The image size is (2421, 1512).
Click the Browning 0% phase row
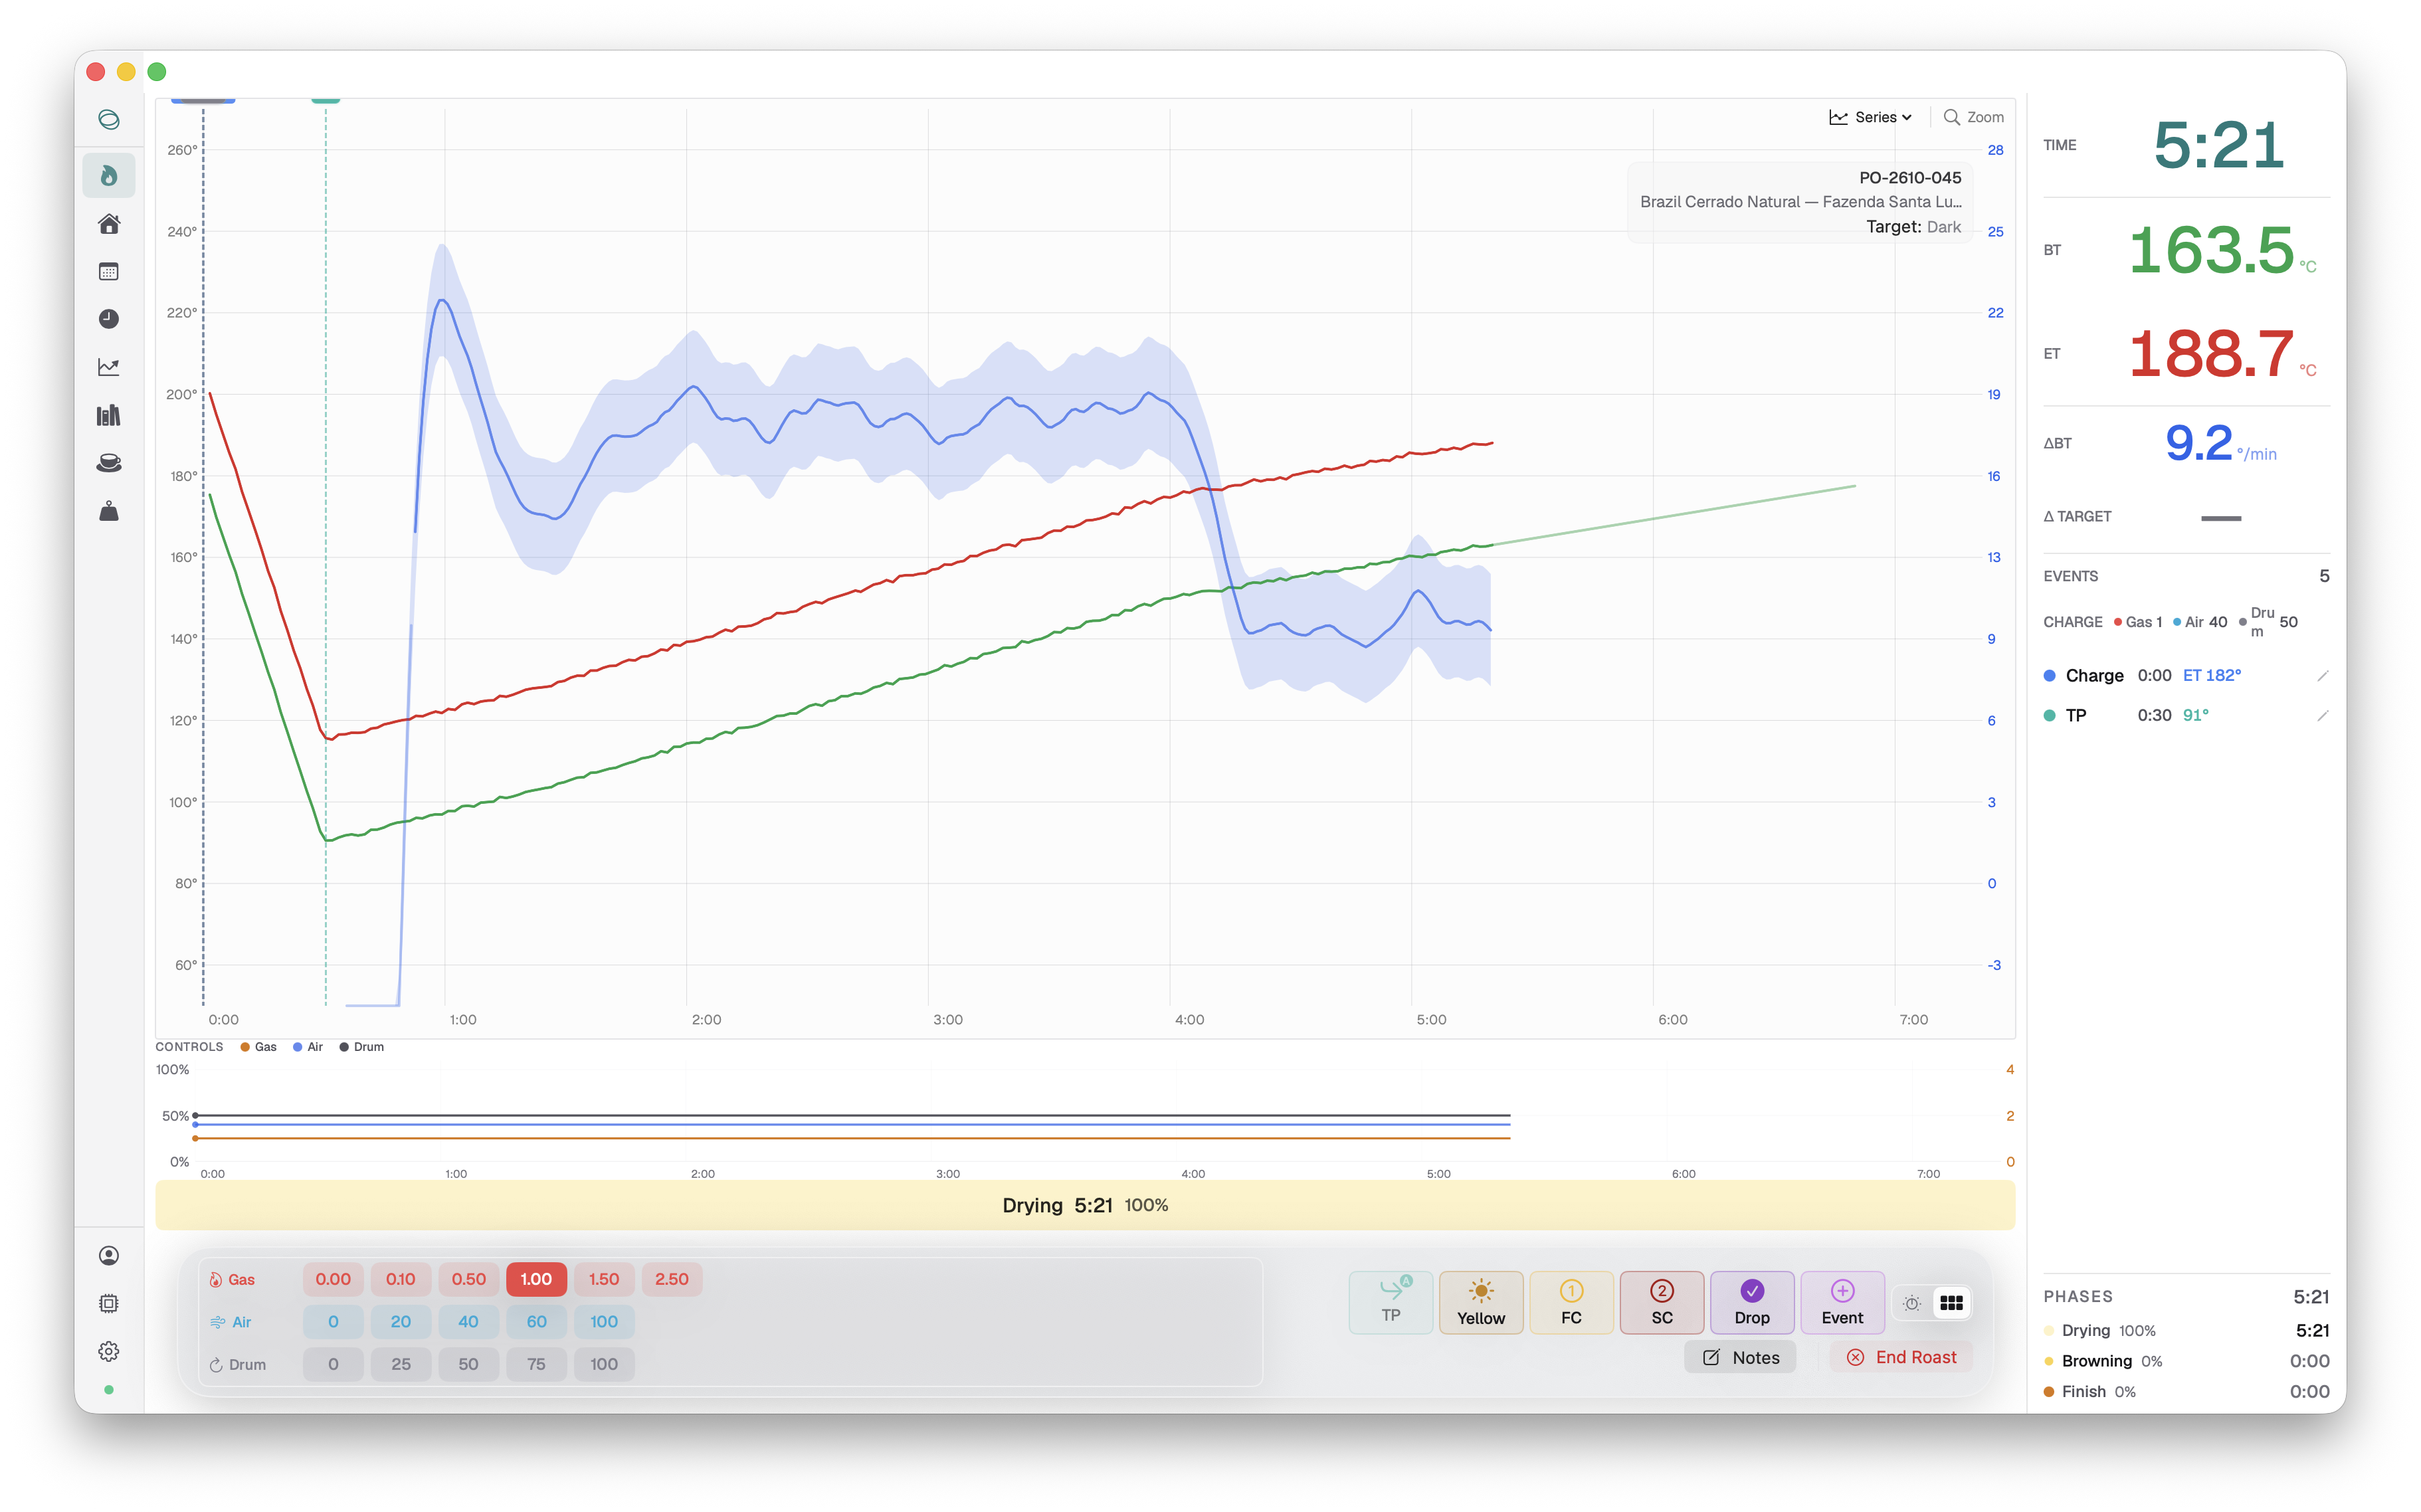2186,1361
